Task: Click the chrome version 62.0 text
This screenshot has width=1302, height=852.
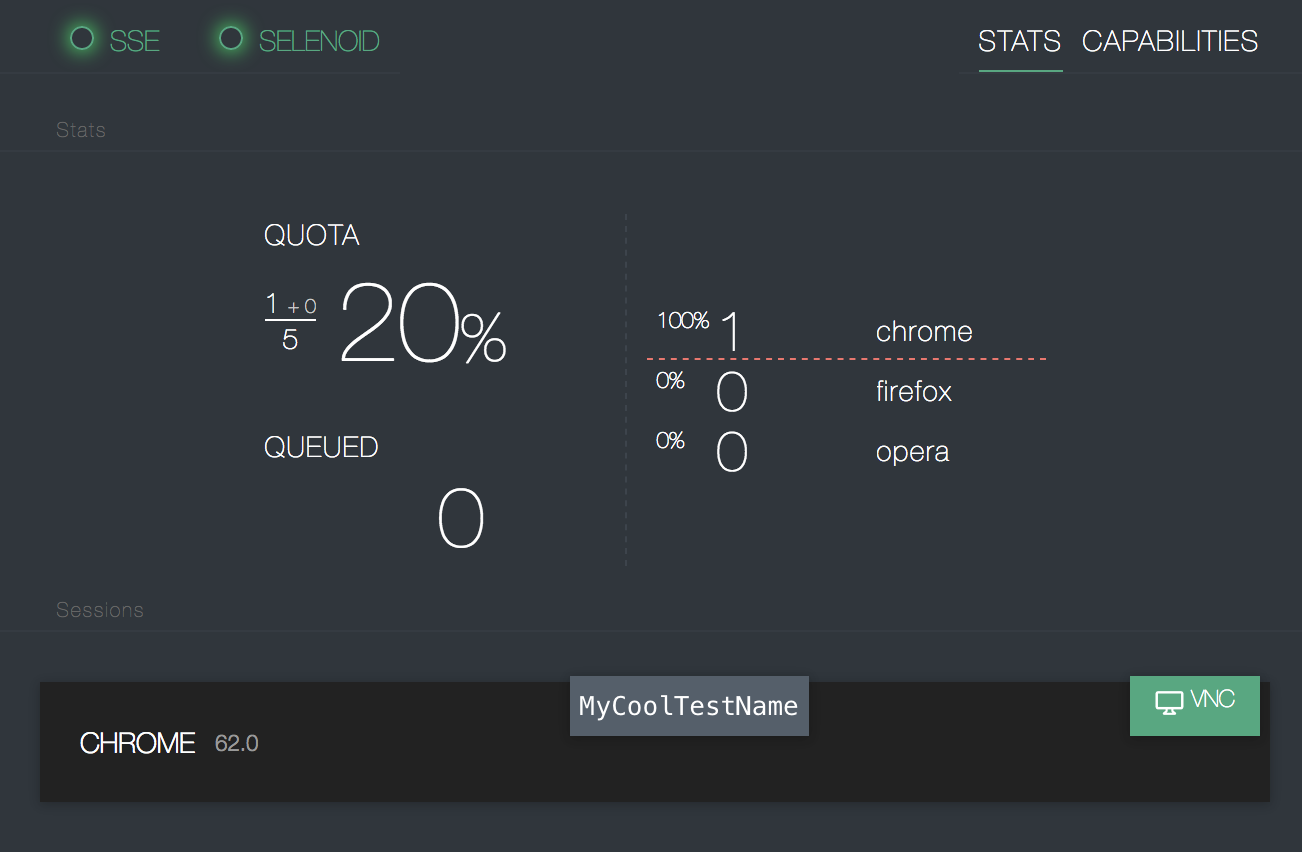Action: point(237,743)
